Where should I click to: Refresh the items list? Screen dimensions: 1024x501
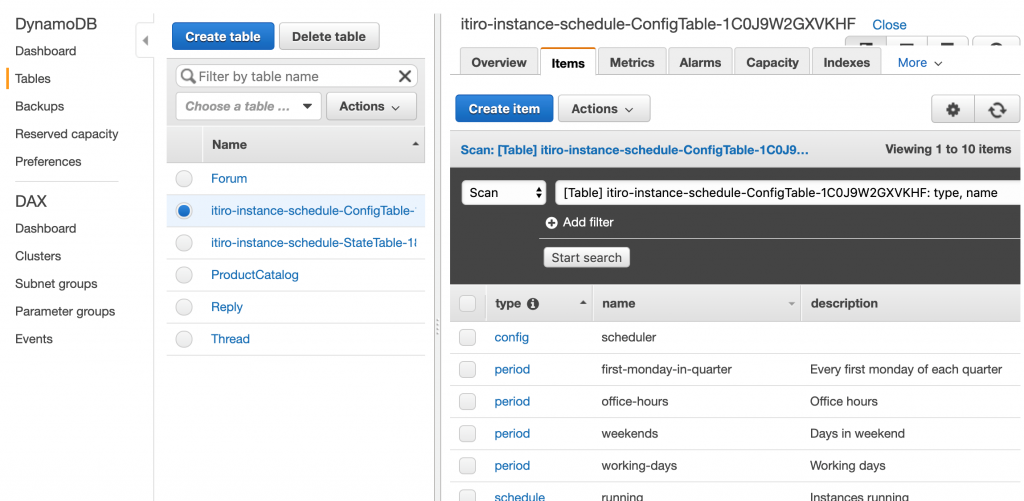(x=996, y=109)
